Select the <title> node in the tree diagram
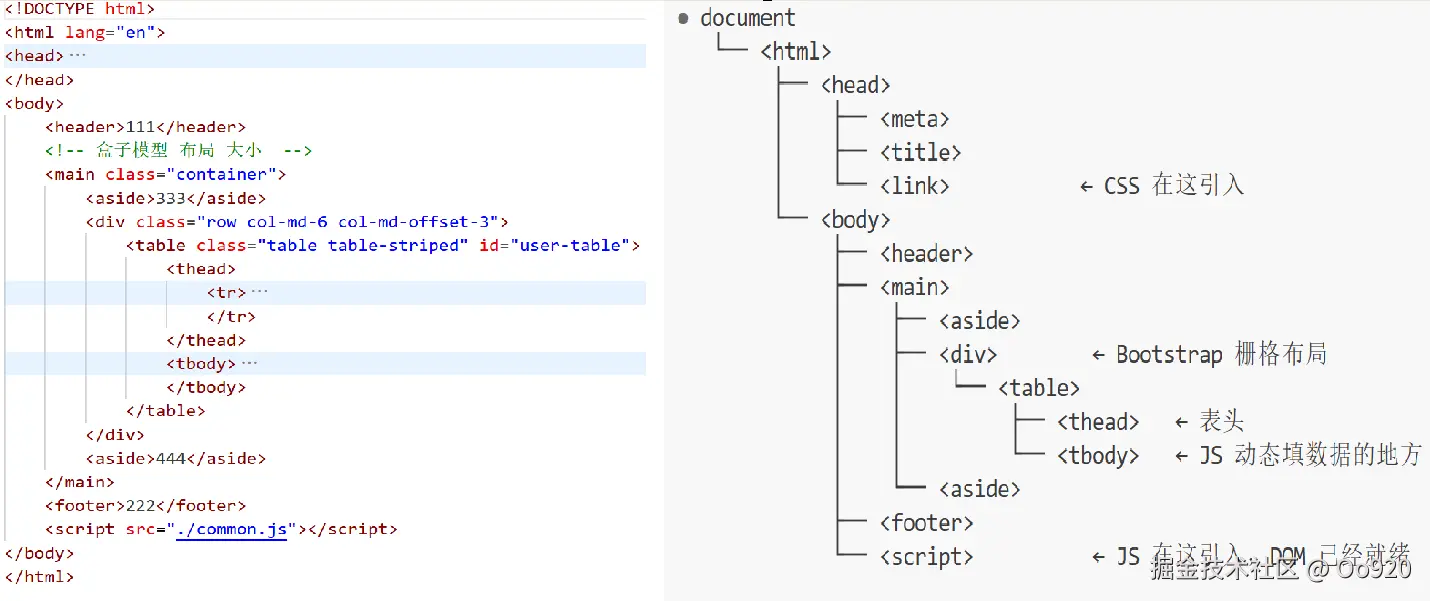Screen dimensions: 1430x601 point(921,152)
